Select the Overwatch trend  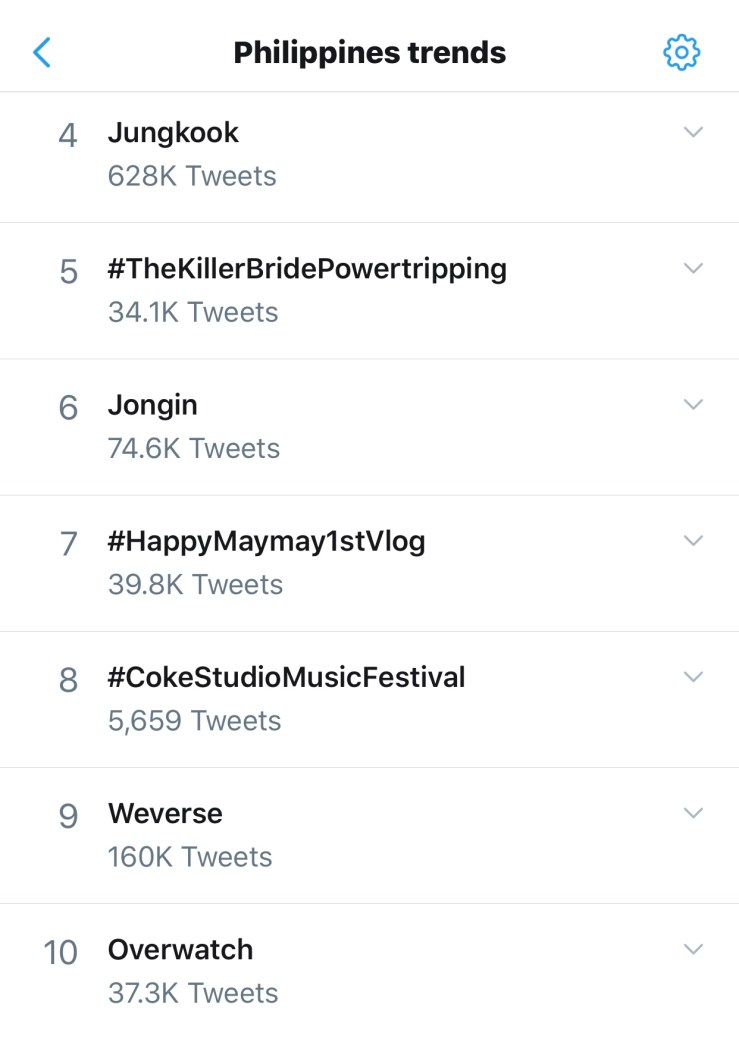[x=180, y=950]
